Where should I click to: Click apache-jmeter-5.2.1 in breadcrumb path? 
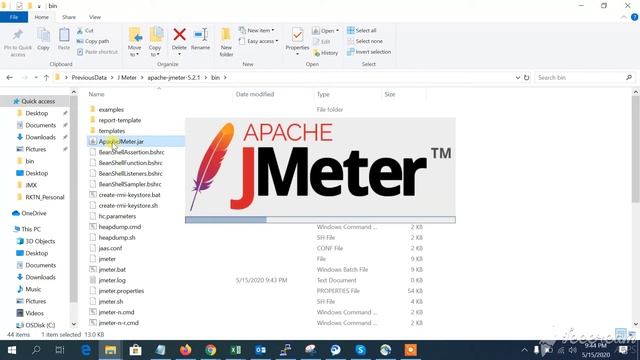(174, 78)
